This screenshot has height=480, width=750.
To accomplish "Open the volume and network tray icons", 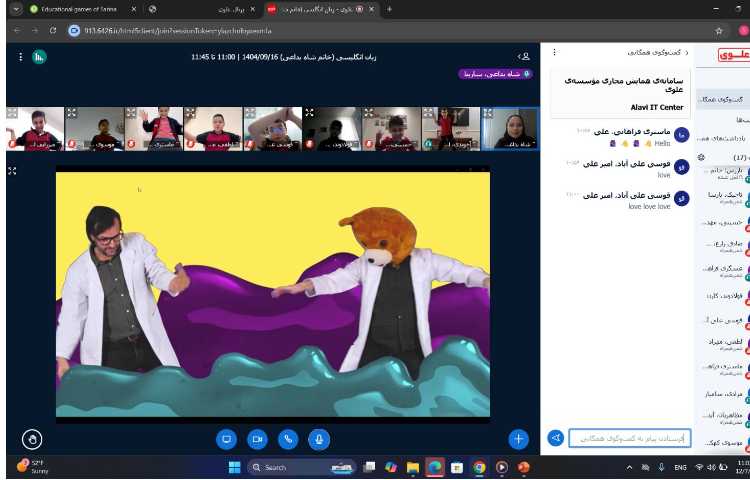I will click(x=711, y=467).
